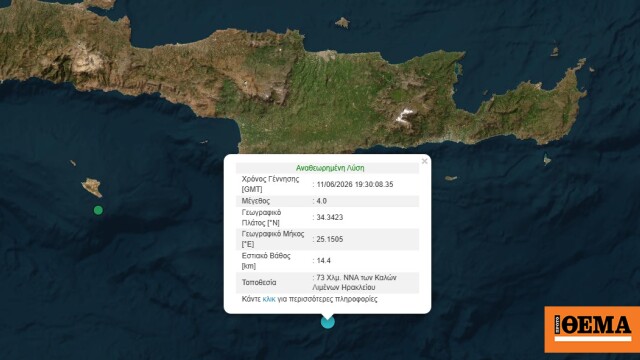Close the earthquake info popup

(x=424, y=161)
